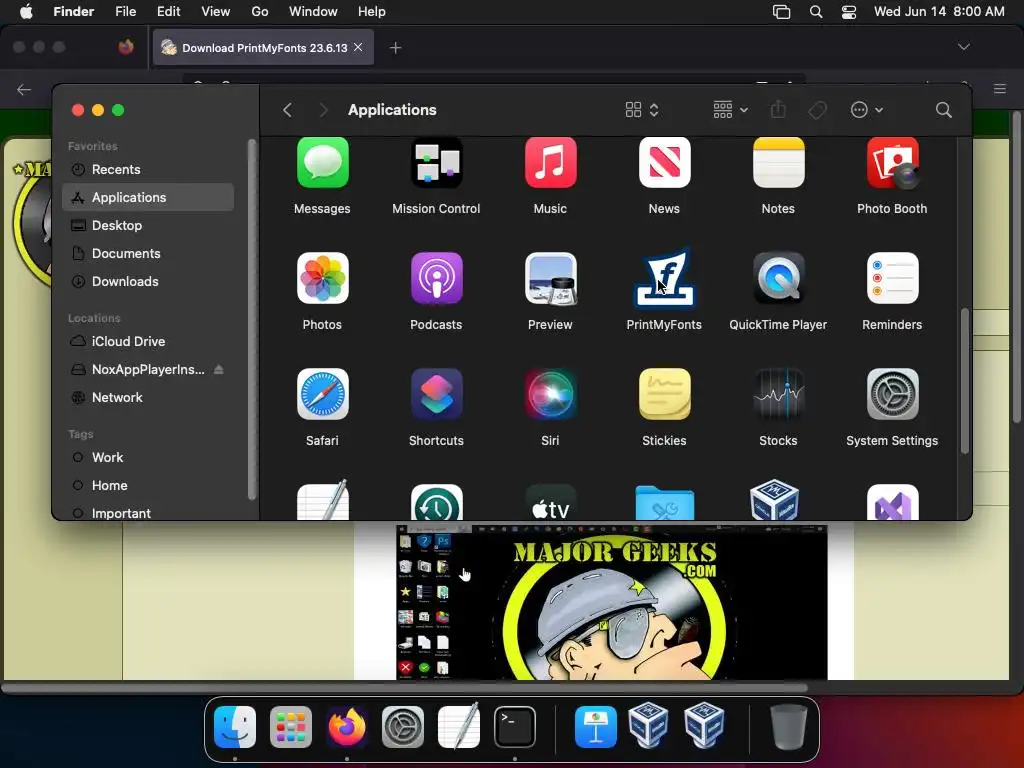Open the Safari app icon
1024x768 pixels.
coord(323,394)
